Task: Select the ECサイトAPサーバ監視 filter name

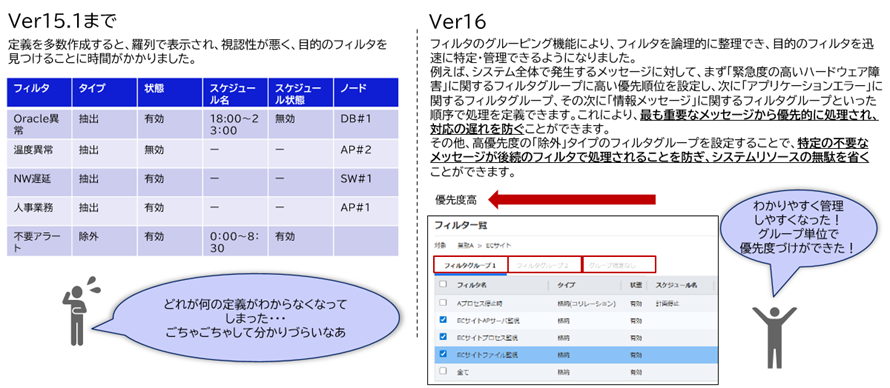Action: [x=488, y=320]
